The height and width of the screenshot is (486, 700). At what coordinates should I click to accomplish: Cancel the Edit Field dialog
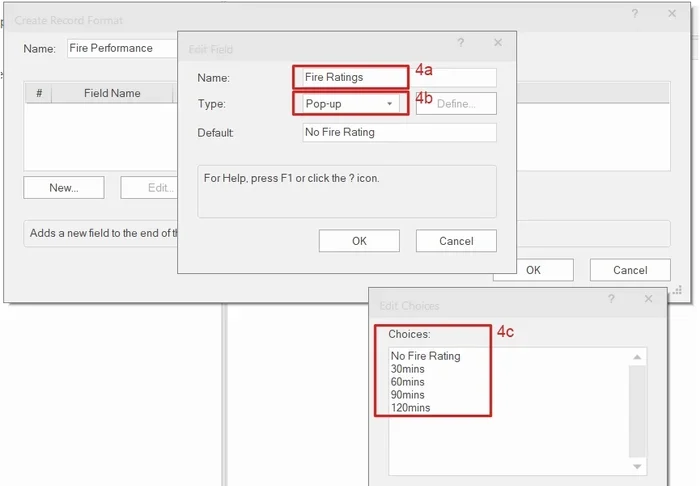coord(456,241)
